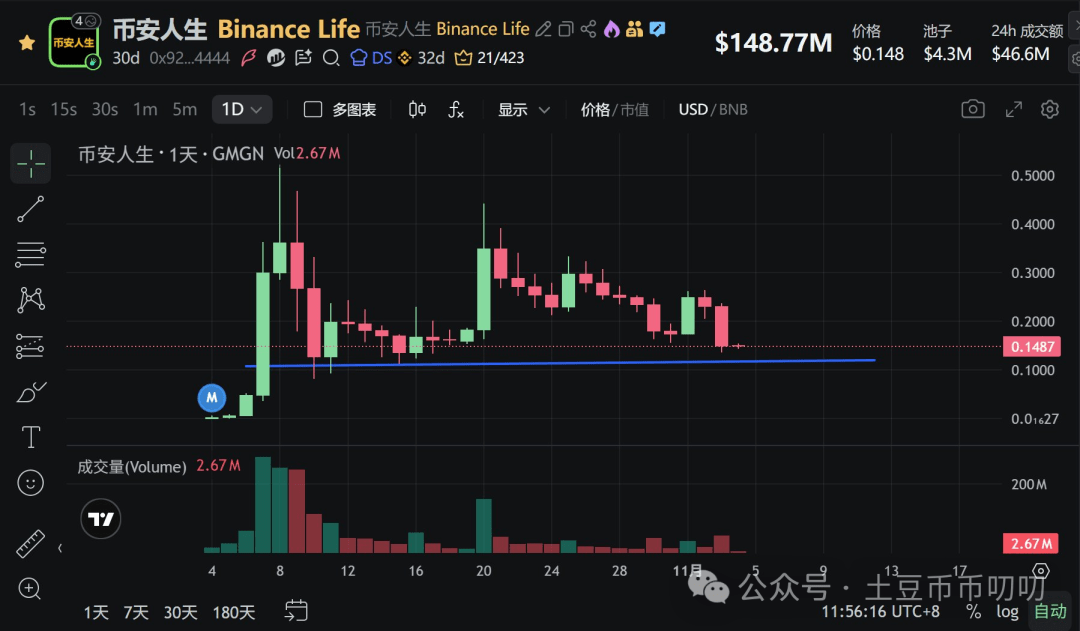The image size is (1080, 631).
Task: Switch chart denomination to USD
Action: click(x=693, y=110)
